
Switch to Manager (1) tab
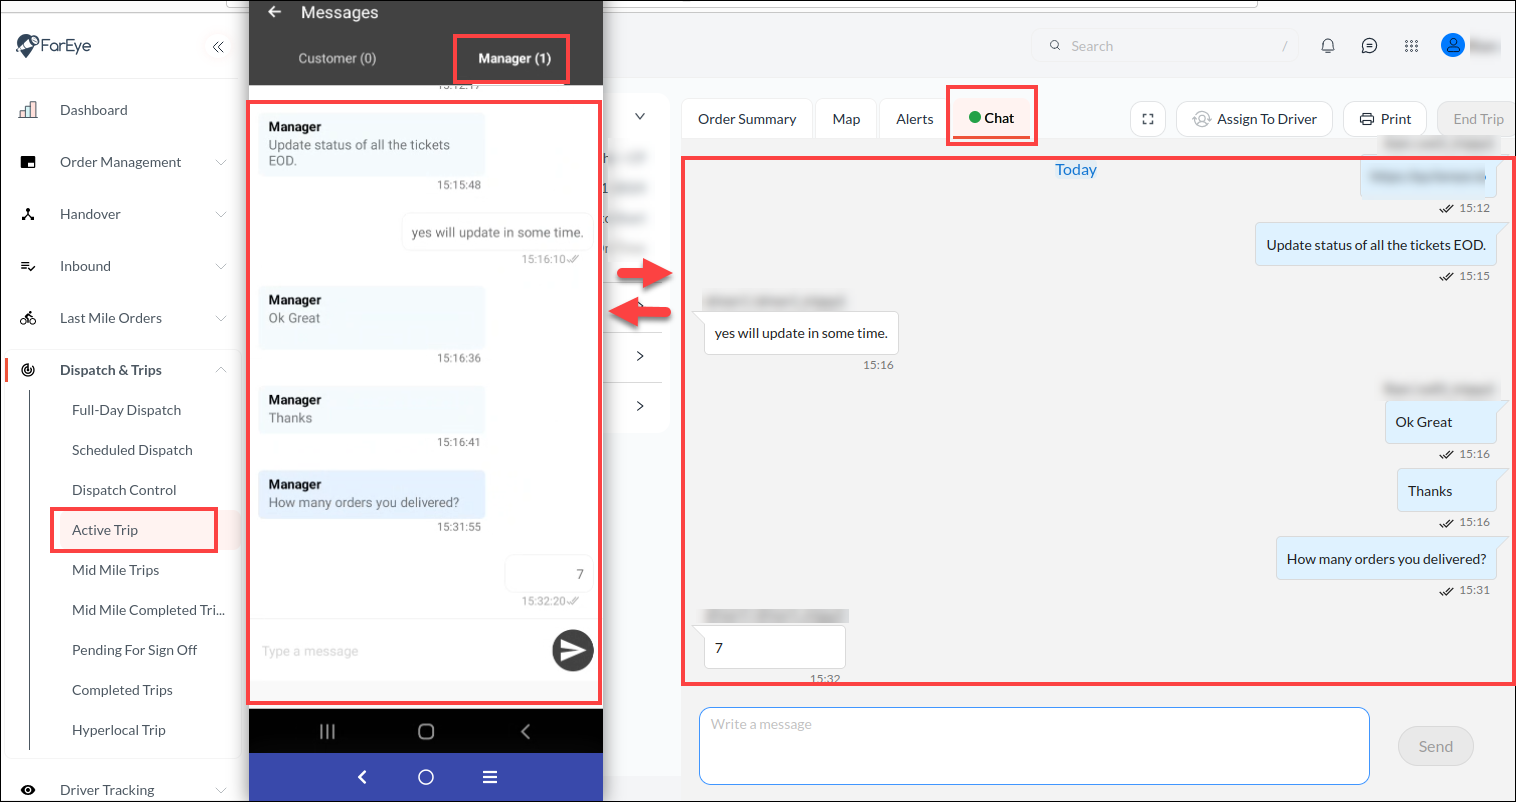click(x=514, y=58)
